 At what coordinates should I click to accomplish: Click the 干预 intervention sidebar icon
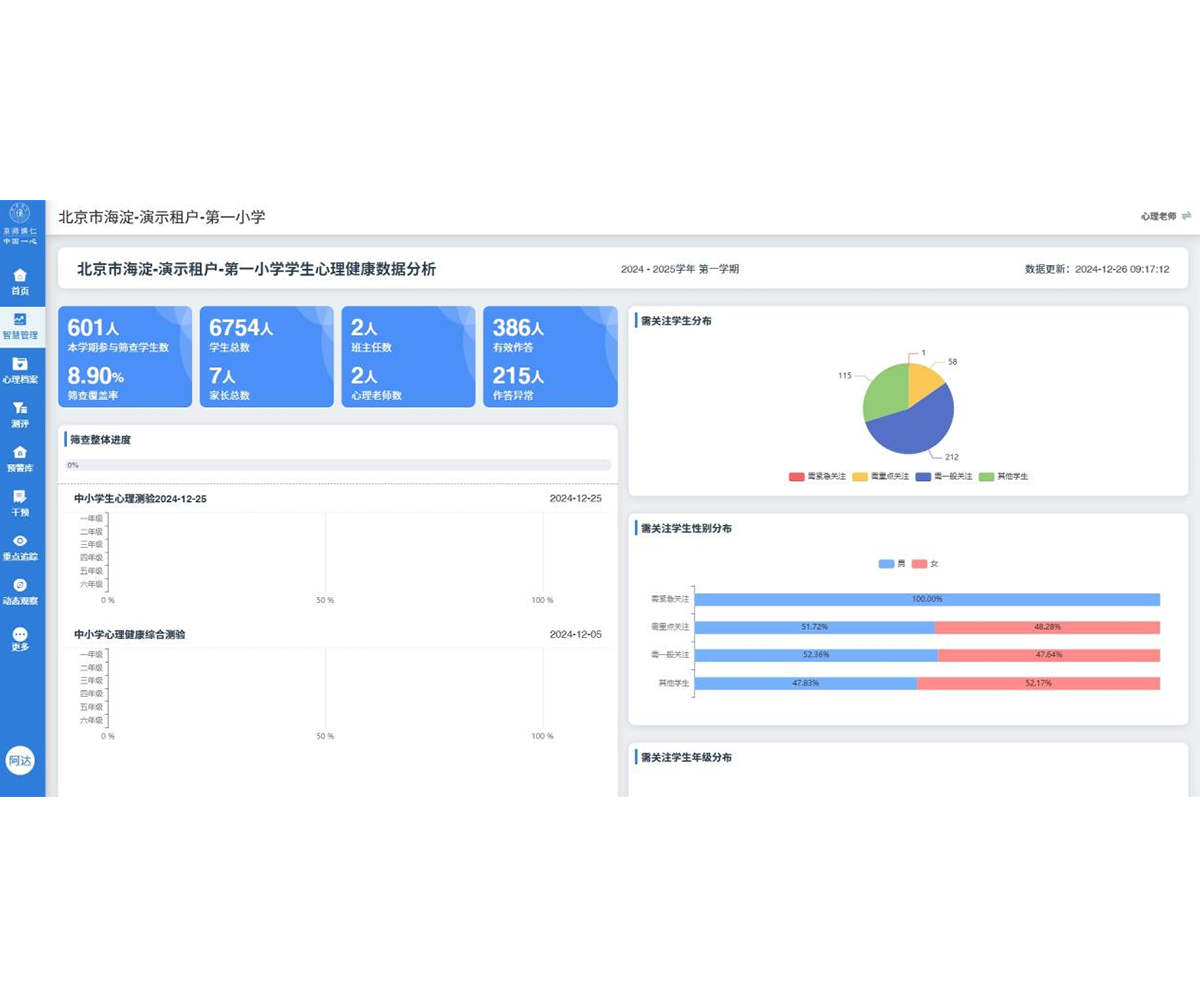coord(20,502)
